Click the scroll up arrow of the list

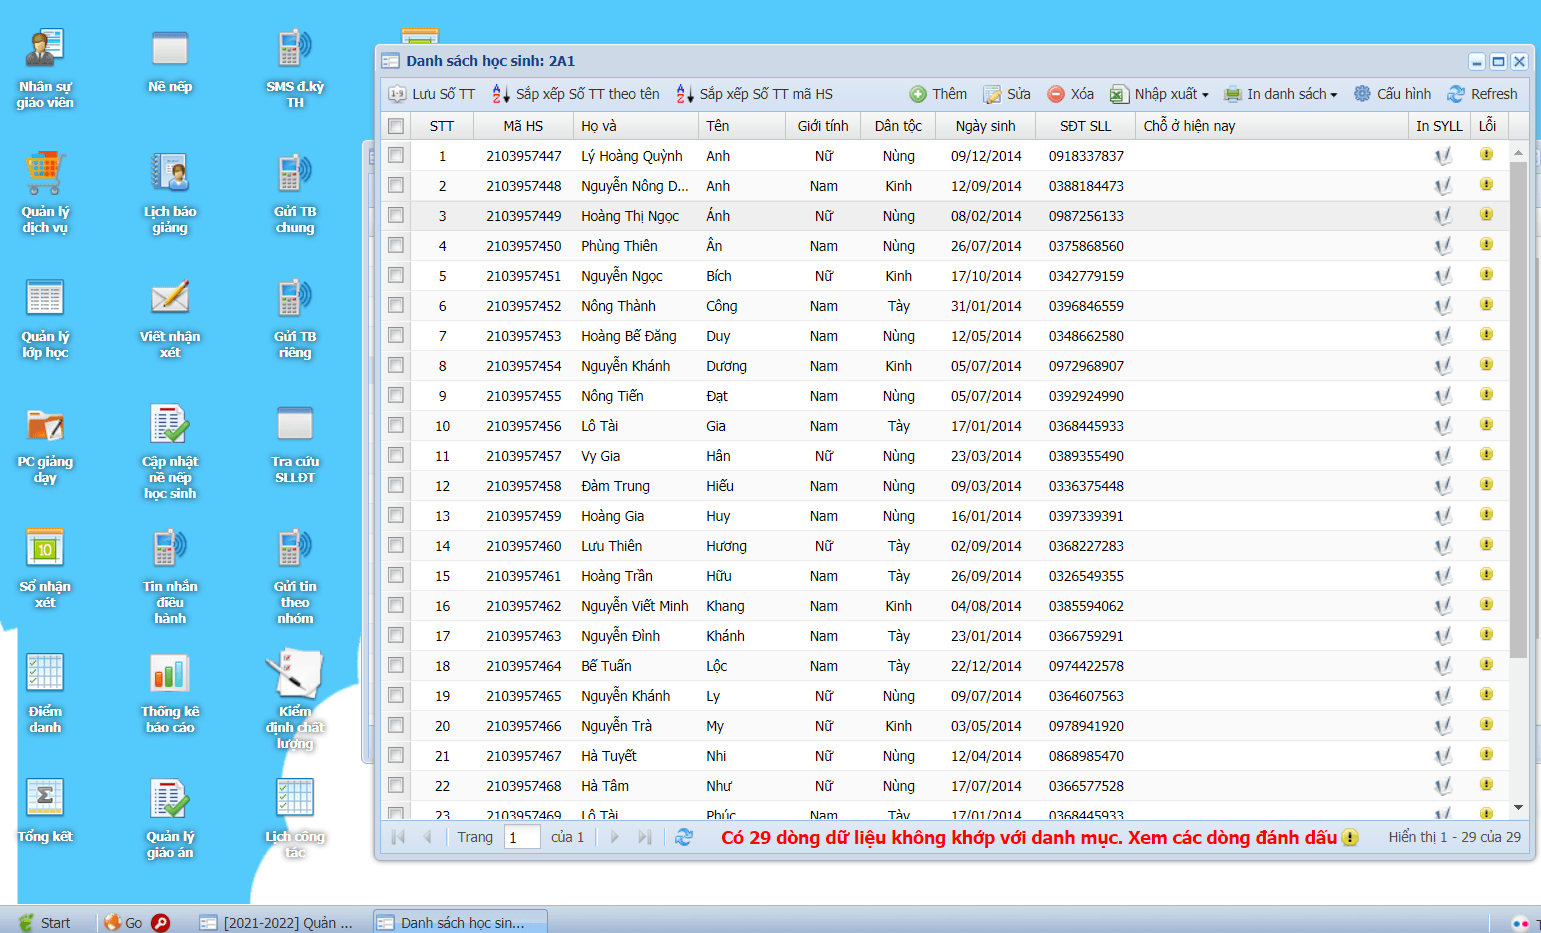(x=1518, y=153)
